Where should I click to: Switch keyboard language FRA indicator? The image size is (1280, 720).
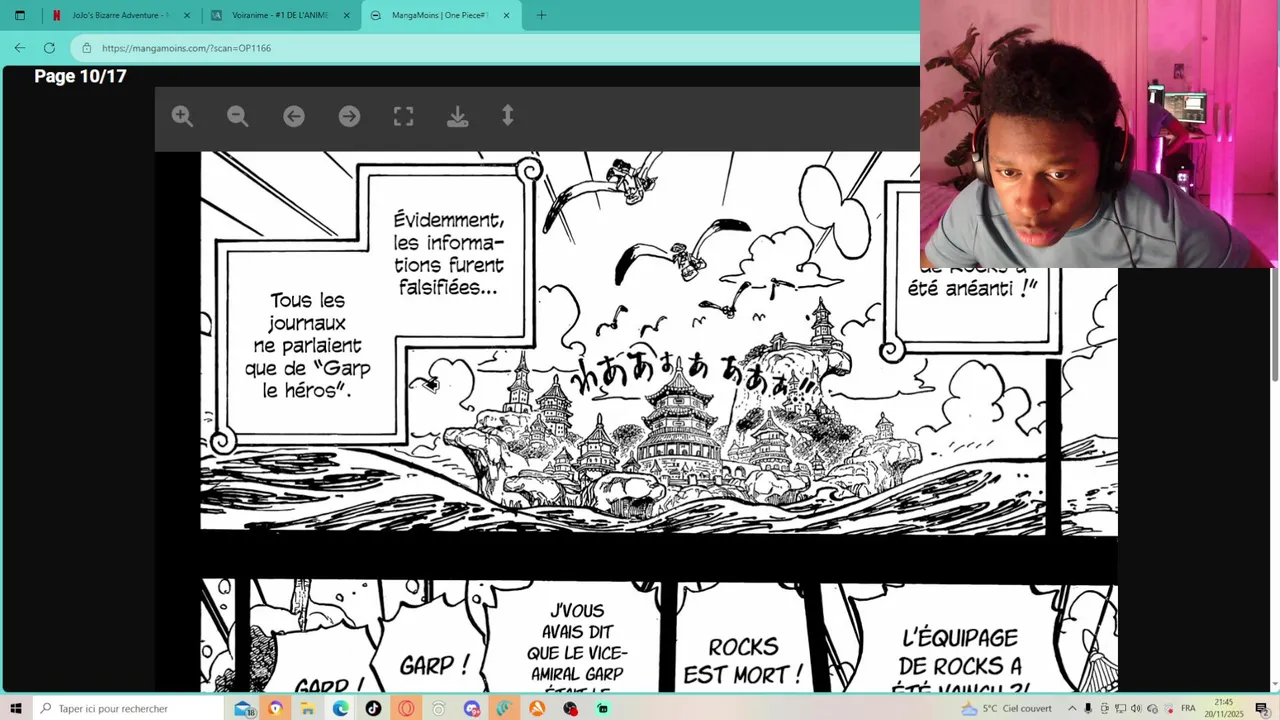[1188, 708]
